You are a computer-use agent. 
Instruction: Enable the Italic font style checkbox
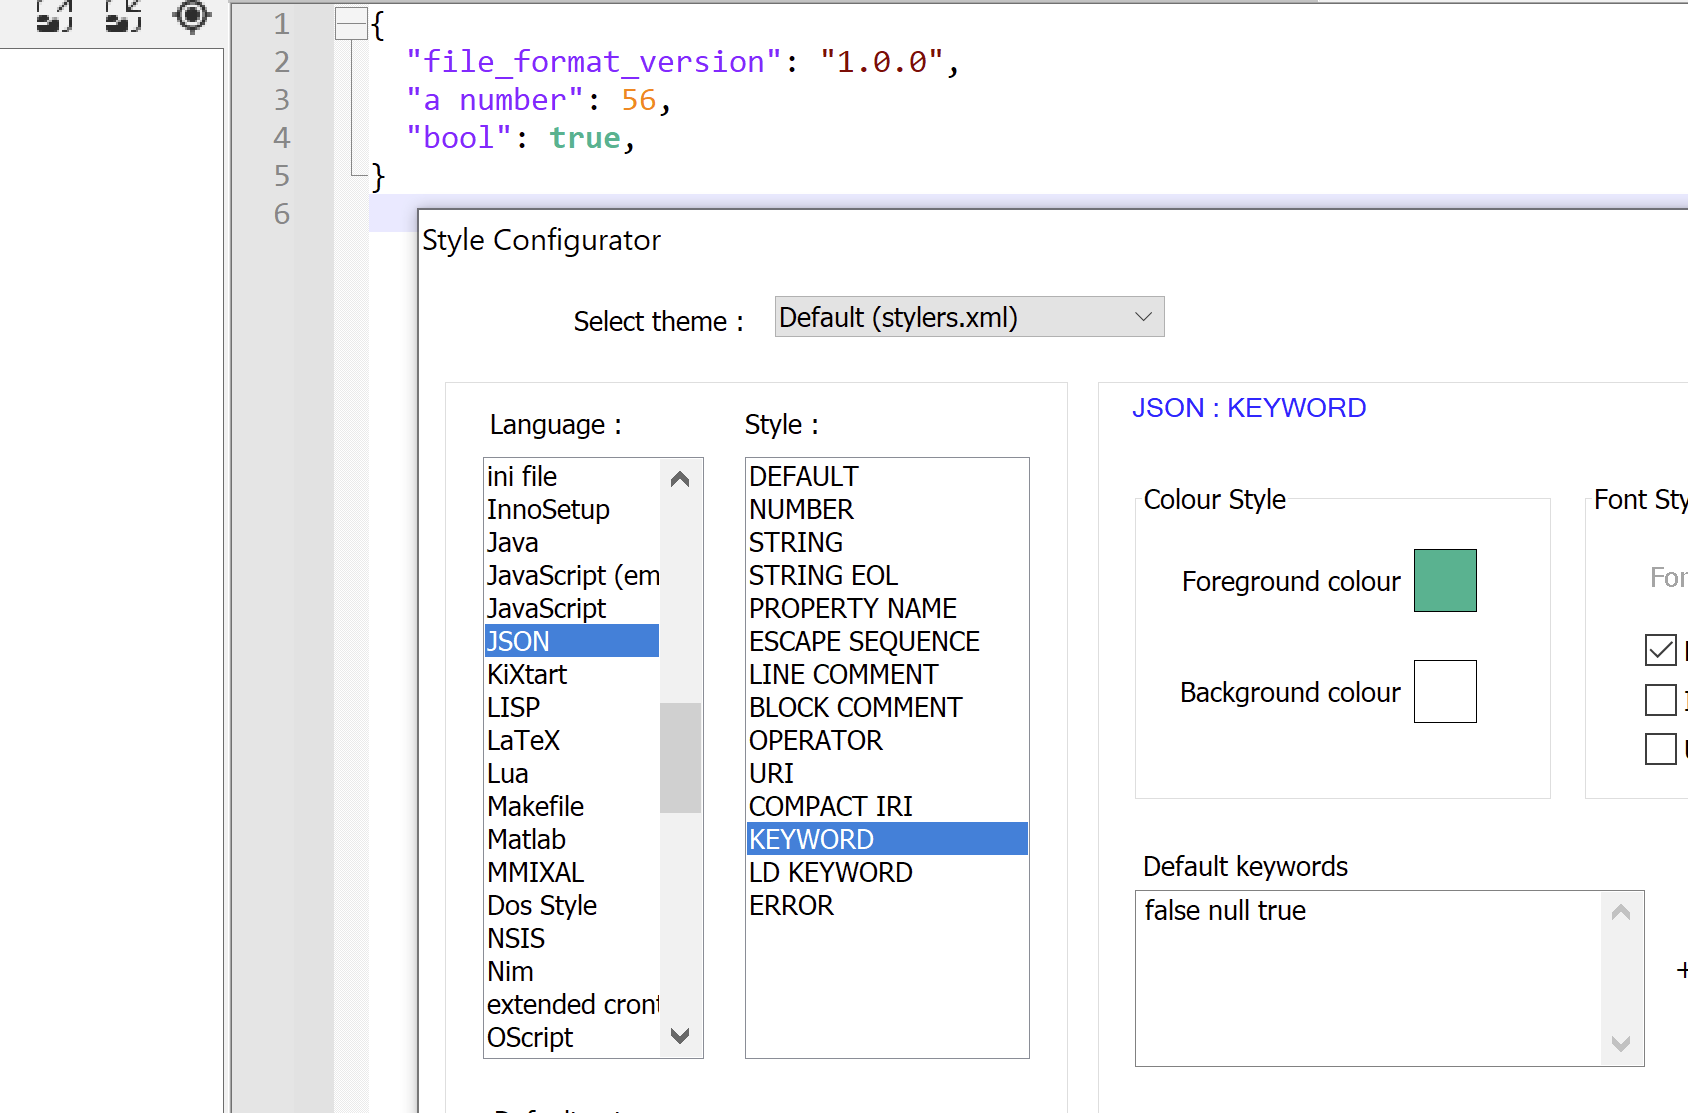(x=1661, y=699)
